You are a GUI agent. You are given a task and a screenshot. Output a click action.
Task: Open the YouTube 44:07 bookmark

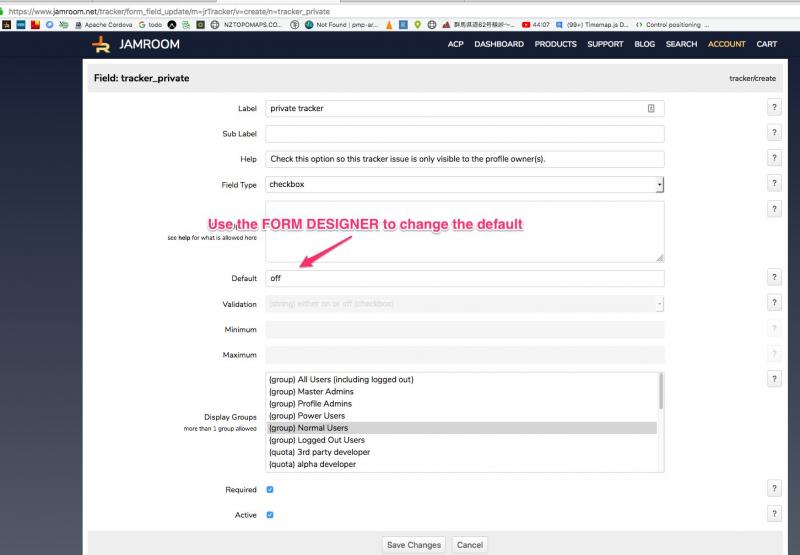[x=536, y=24]
